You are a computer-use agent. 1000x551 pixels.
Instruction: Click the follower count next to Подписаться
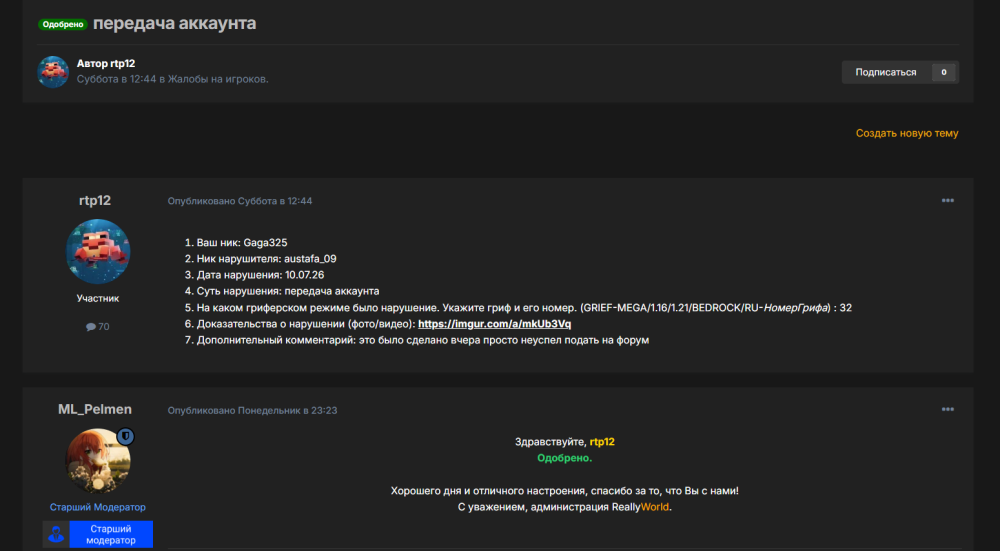(944, 72)
